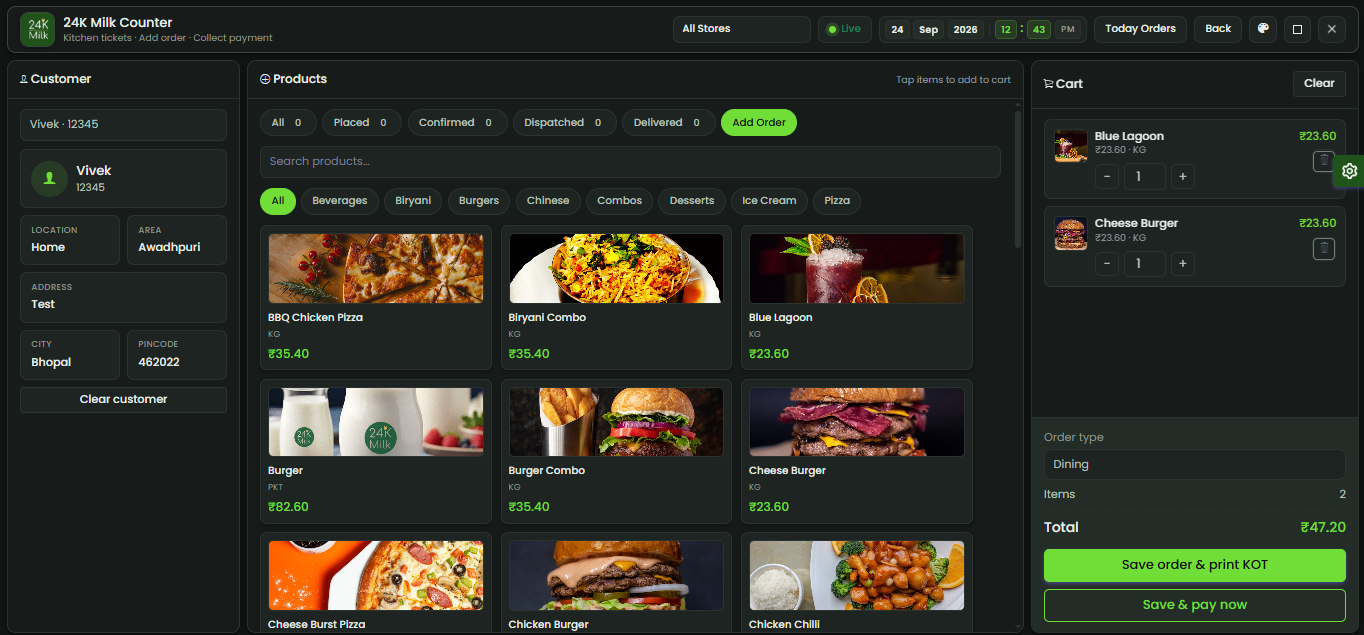This screenshot has width=1364, height=635.
Task: Delete Cheese Burger from the cart
Action: (x=1324, y=248)
